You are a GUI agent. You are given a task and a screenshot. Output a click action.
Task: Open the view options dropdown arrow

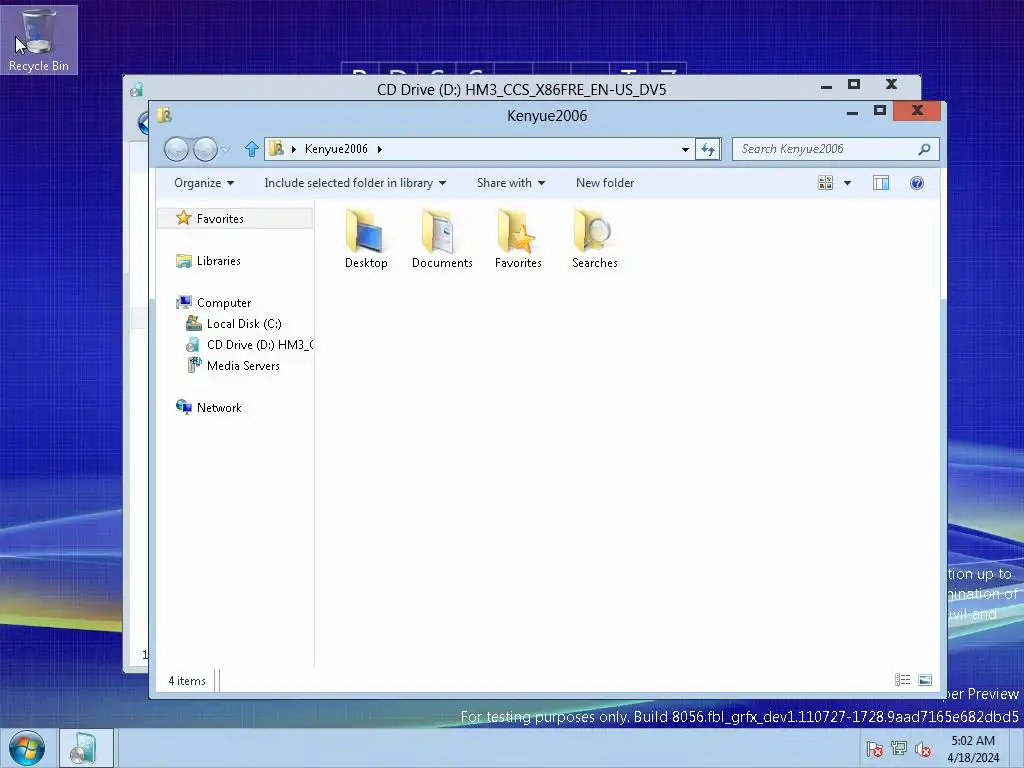pos(848,183)
